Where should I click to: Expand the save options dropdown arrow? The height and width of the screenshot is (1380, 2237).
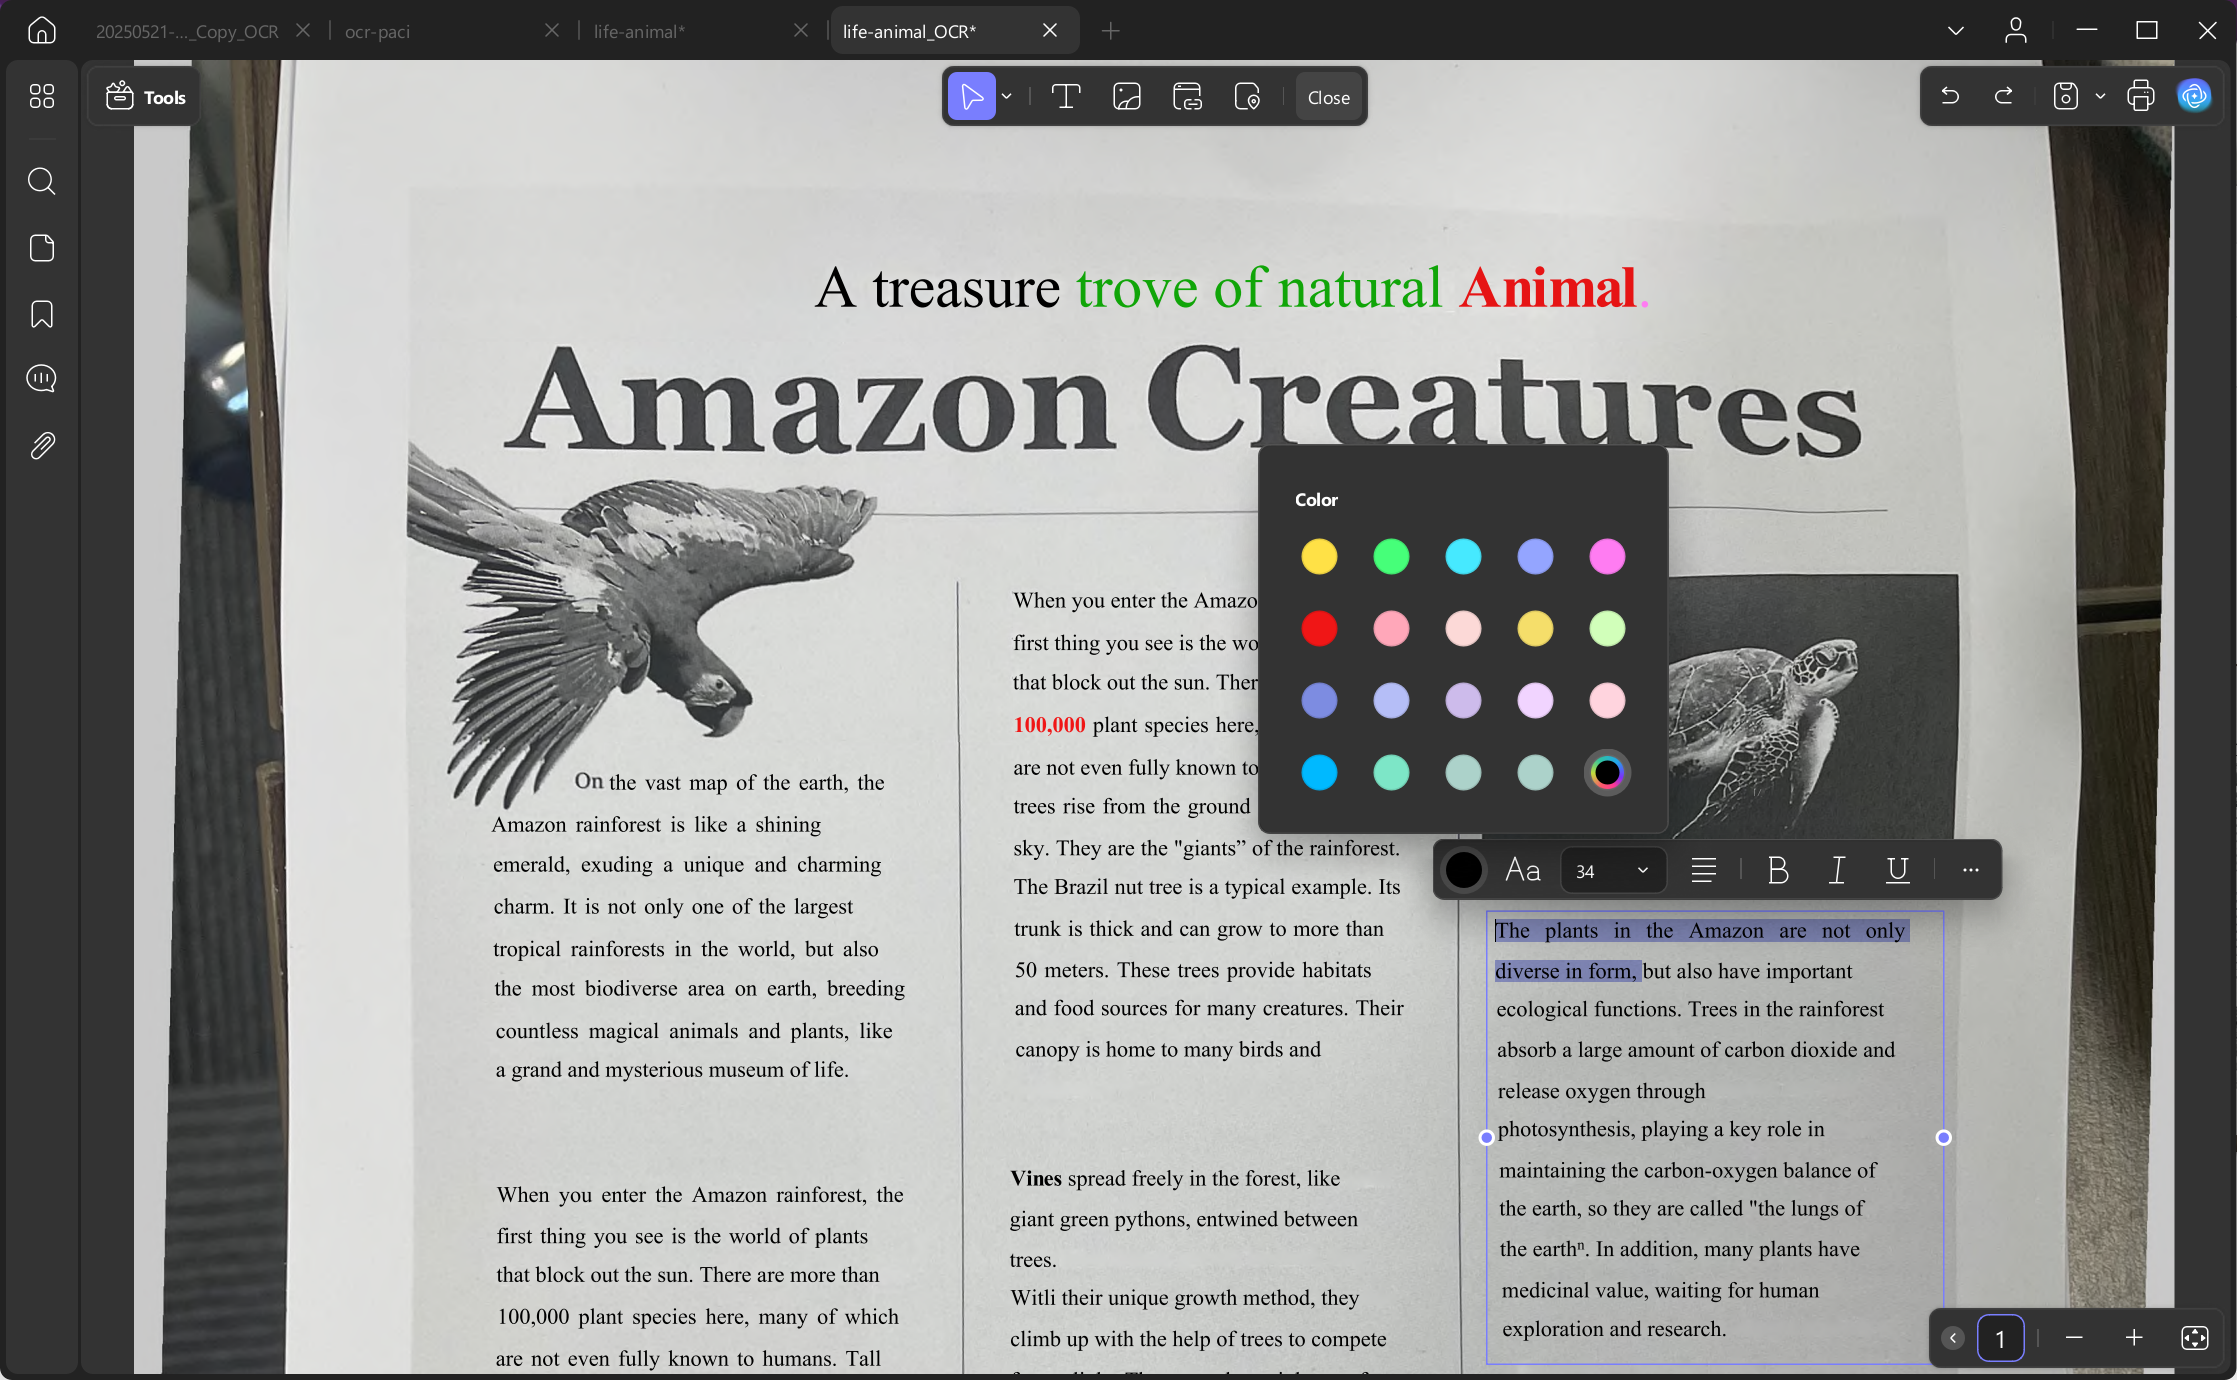pos(2100,96)
